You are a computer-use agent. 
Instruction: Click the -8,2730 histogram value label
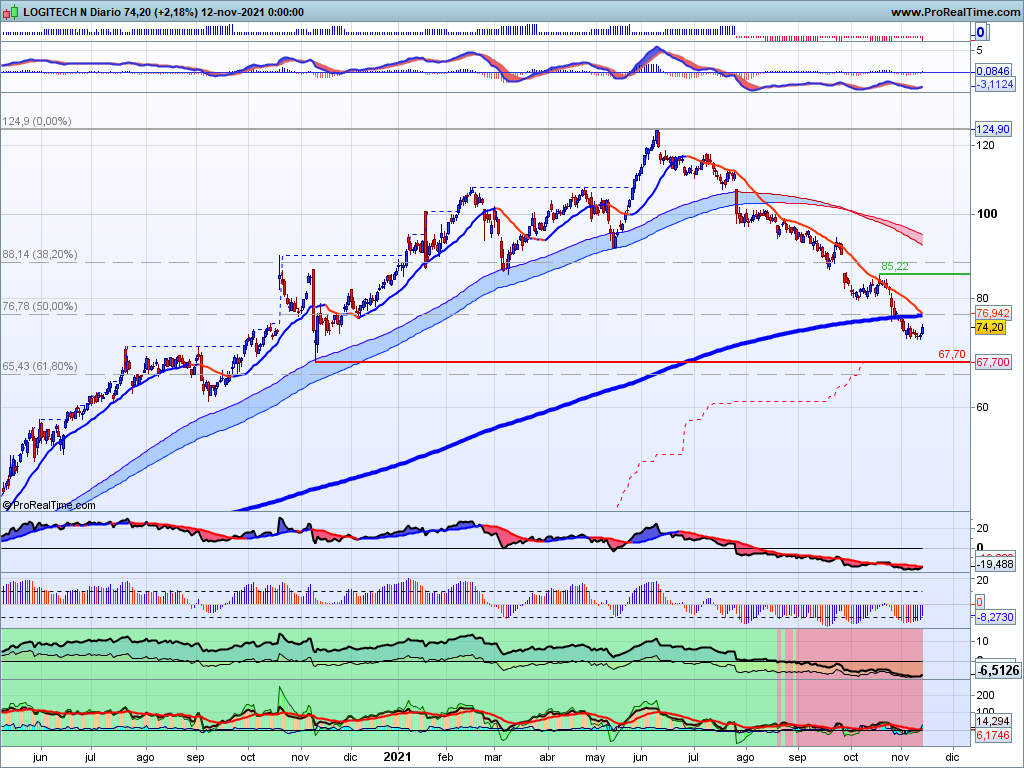point(995,616)
